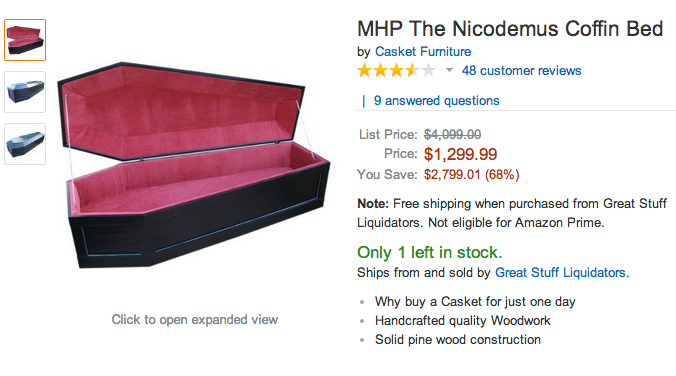This screenshot has width=676, height=376.
Task: Select the second closed coffin thumbnail
Action: [x=25, y=92]
